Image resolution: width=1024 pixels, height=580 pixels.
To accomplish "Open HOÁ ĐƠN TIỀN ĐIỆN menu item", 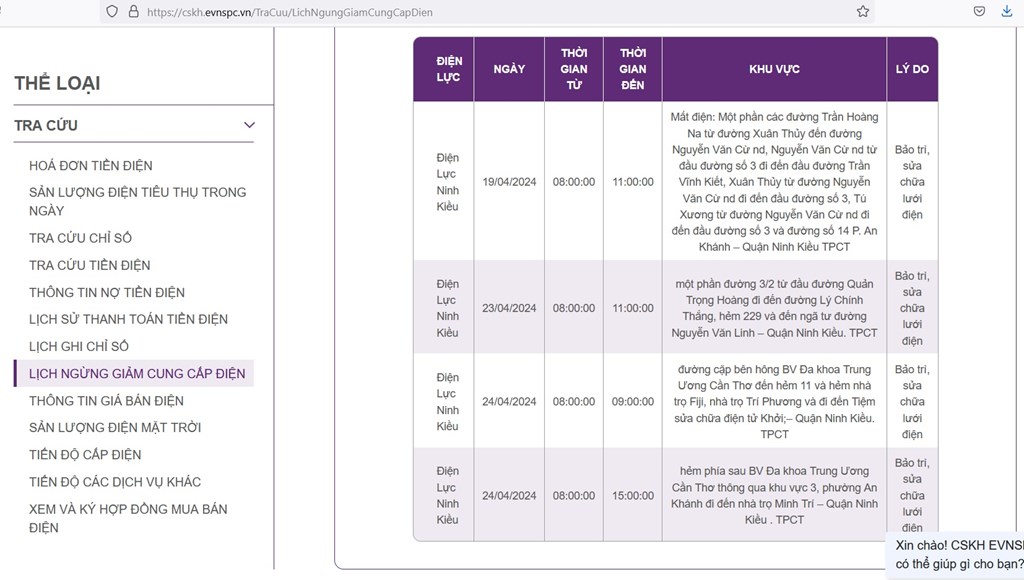I will 91,166.
